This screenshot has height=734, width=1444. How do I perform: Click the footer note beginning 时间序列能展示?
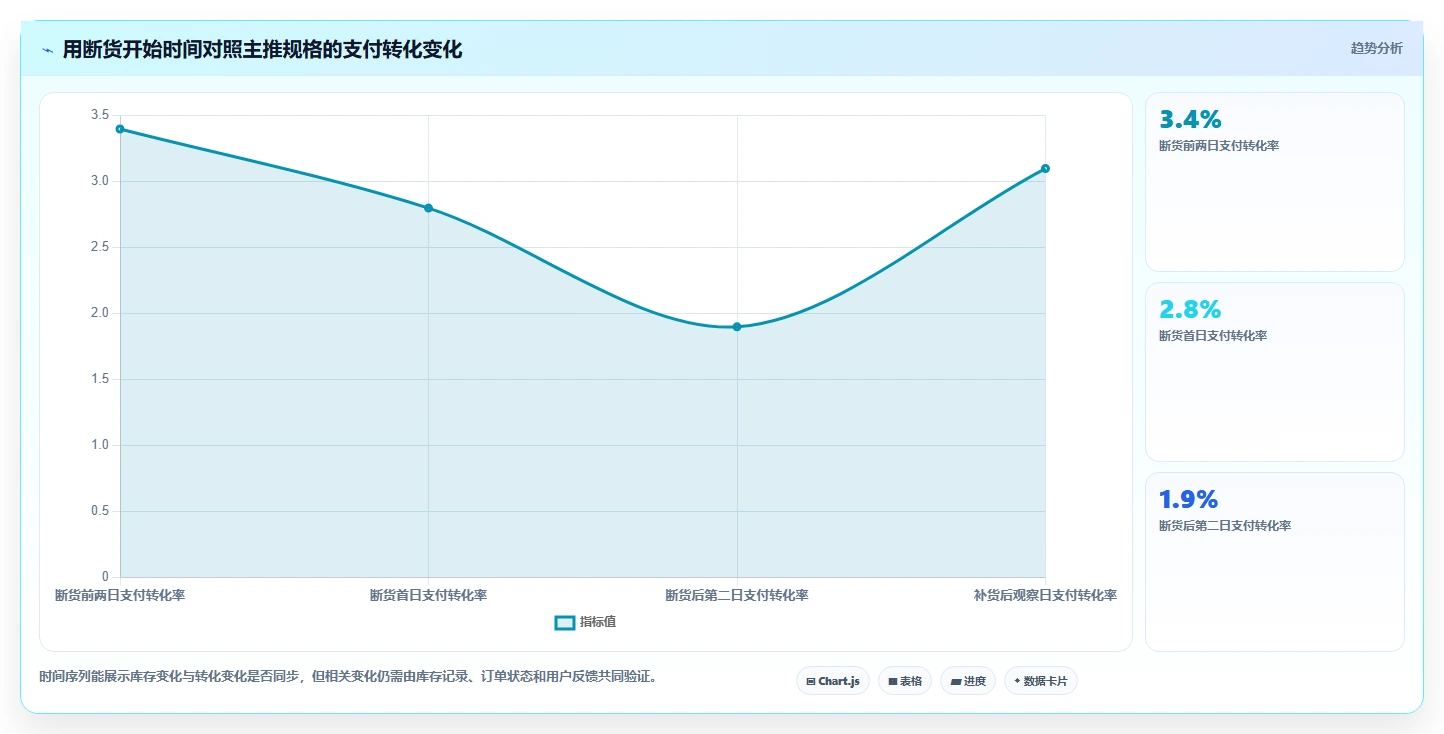point(350,677)
